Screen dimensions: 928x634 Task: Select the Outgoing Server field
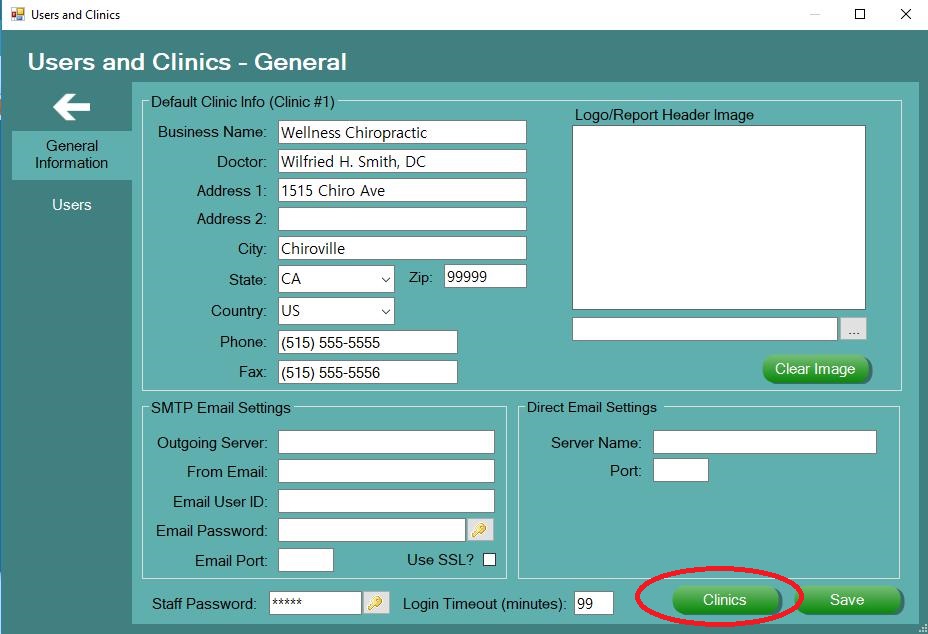pos(385,442)
